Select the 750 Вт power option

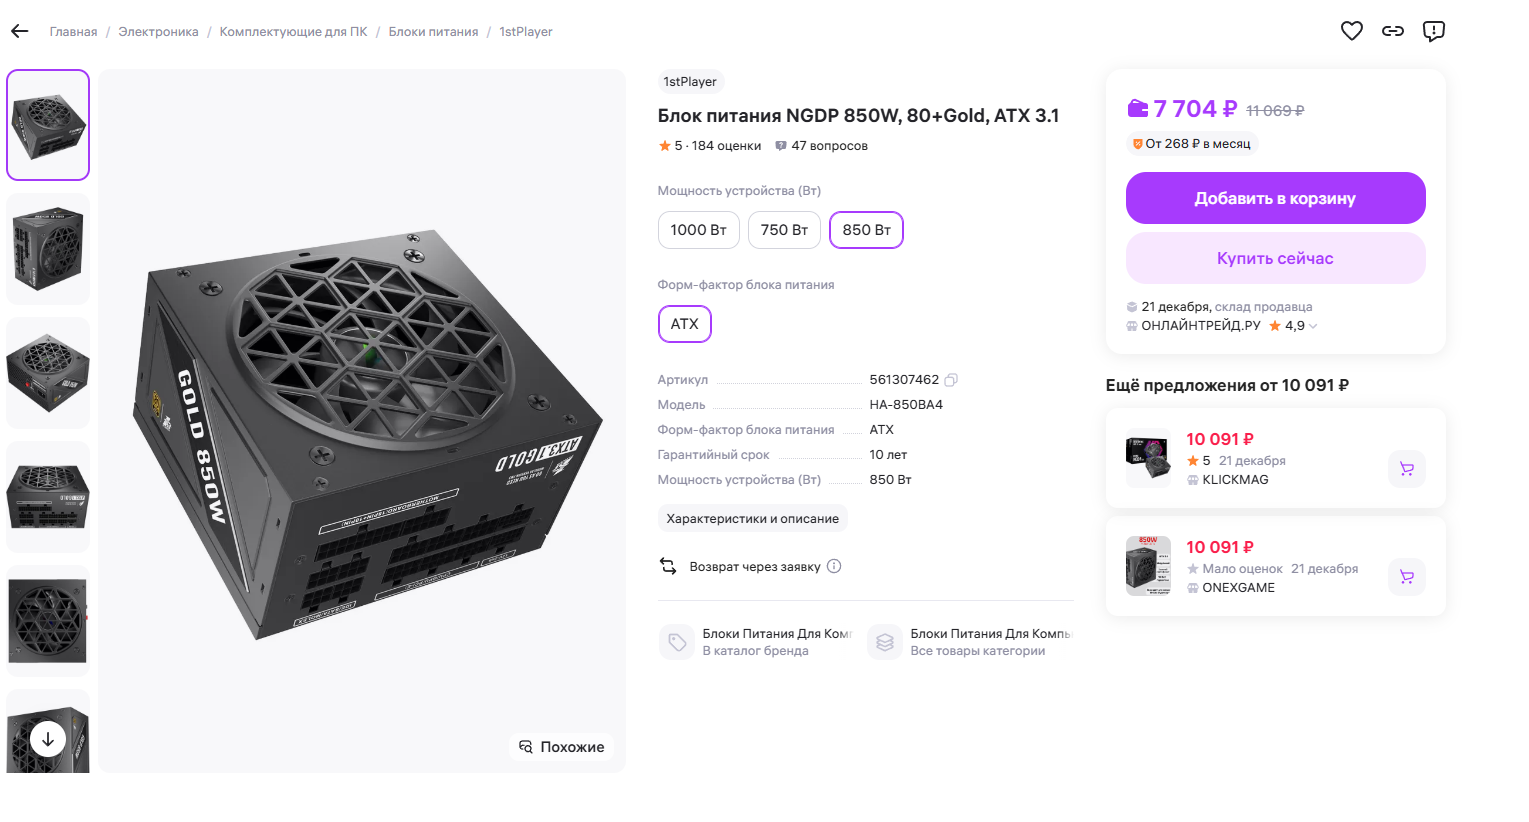click(784, 230)
